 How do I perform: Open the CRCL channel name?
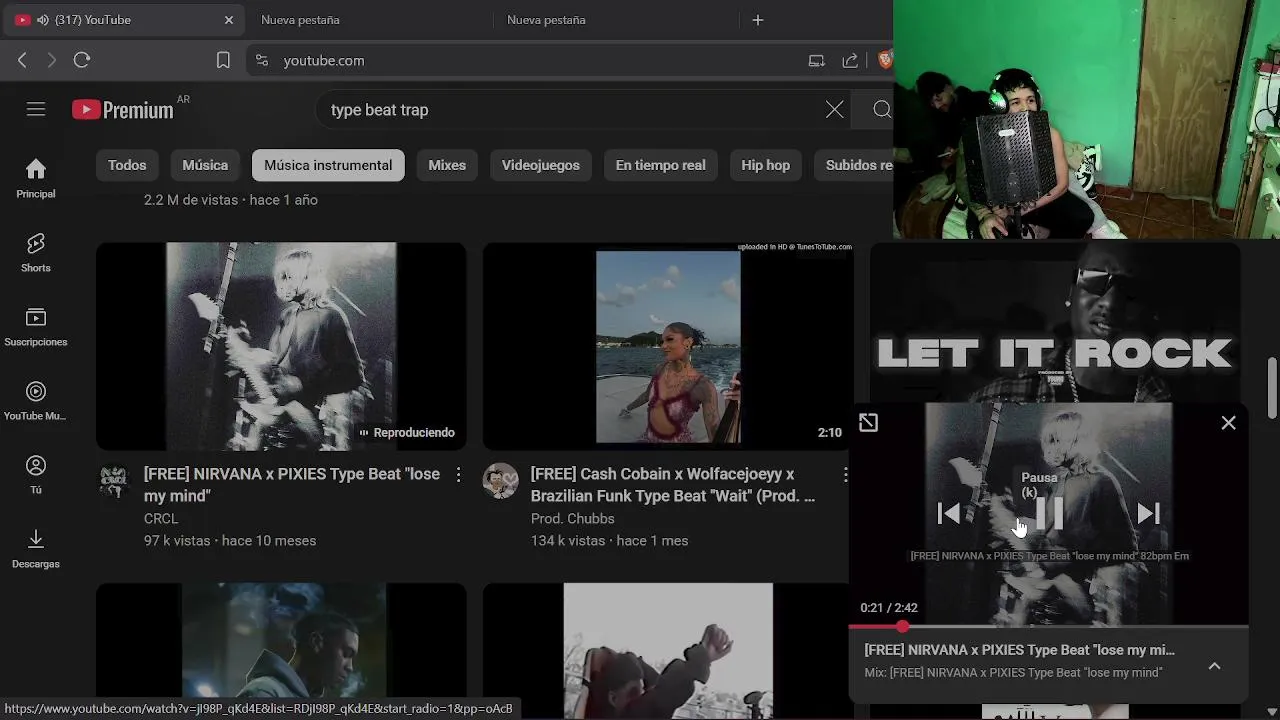[161, 519]
